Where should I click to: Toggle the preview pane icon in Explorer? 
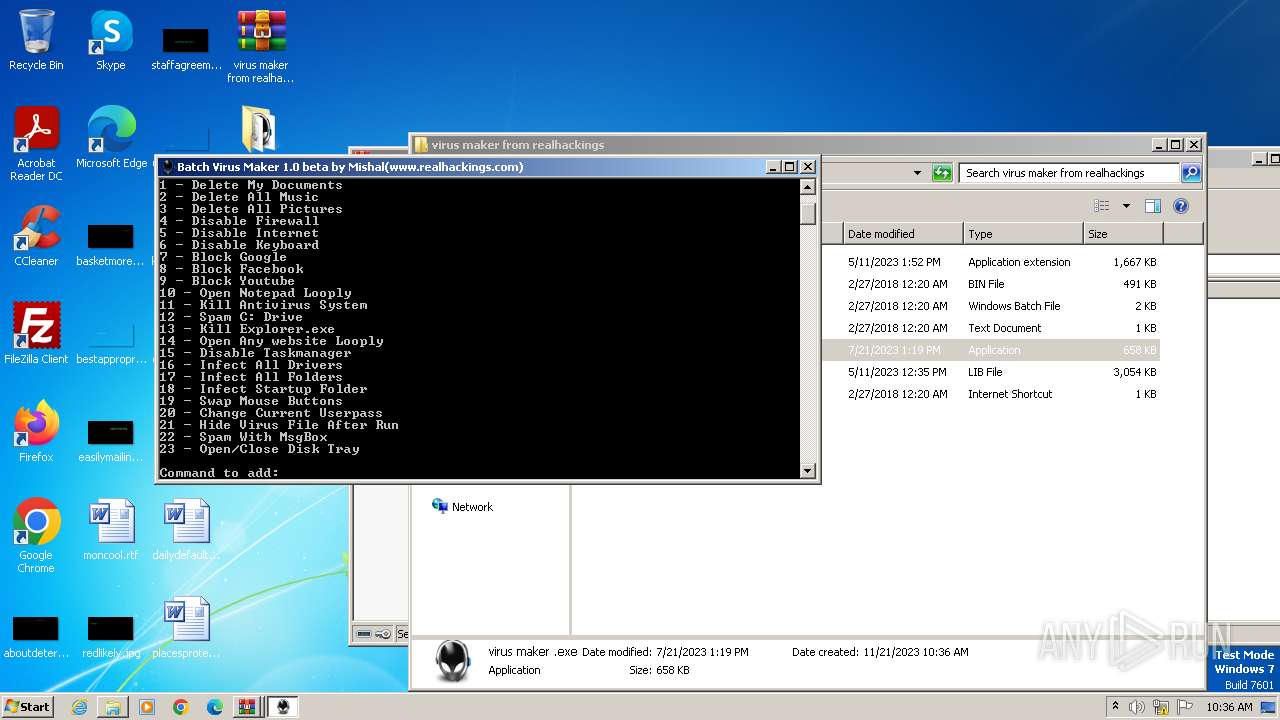coord(1152,206)
